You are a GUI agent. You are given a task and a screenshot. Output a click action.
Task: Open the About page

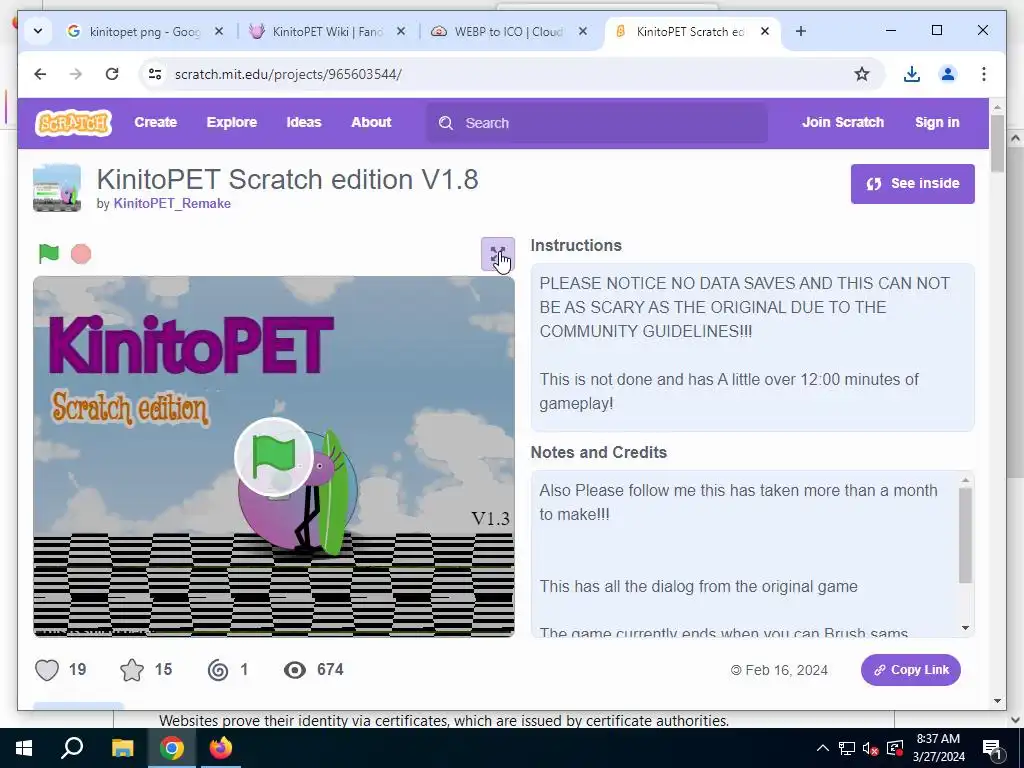point(371,122)
